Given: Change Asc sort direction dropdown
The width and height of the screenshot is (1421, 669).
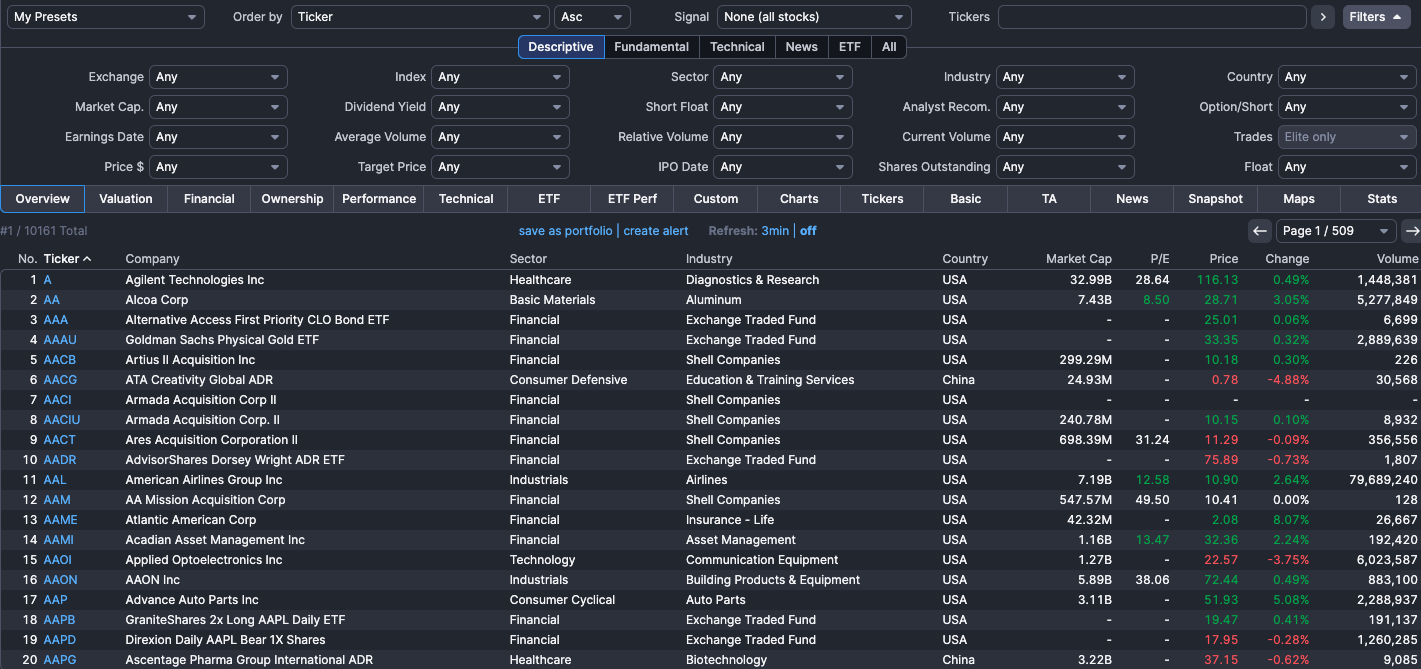Looking at the screenshot, I should tap(592, 17).
